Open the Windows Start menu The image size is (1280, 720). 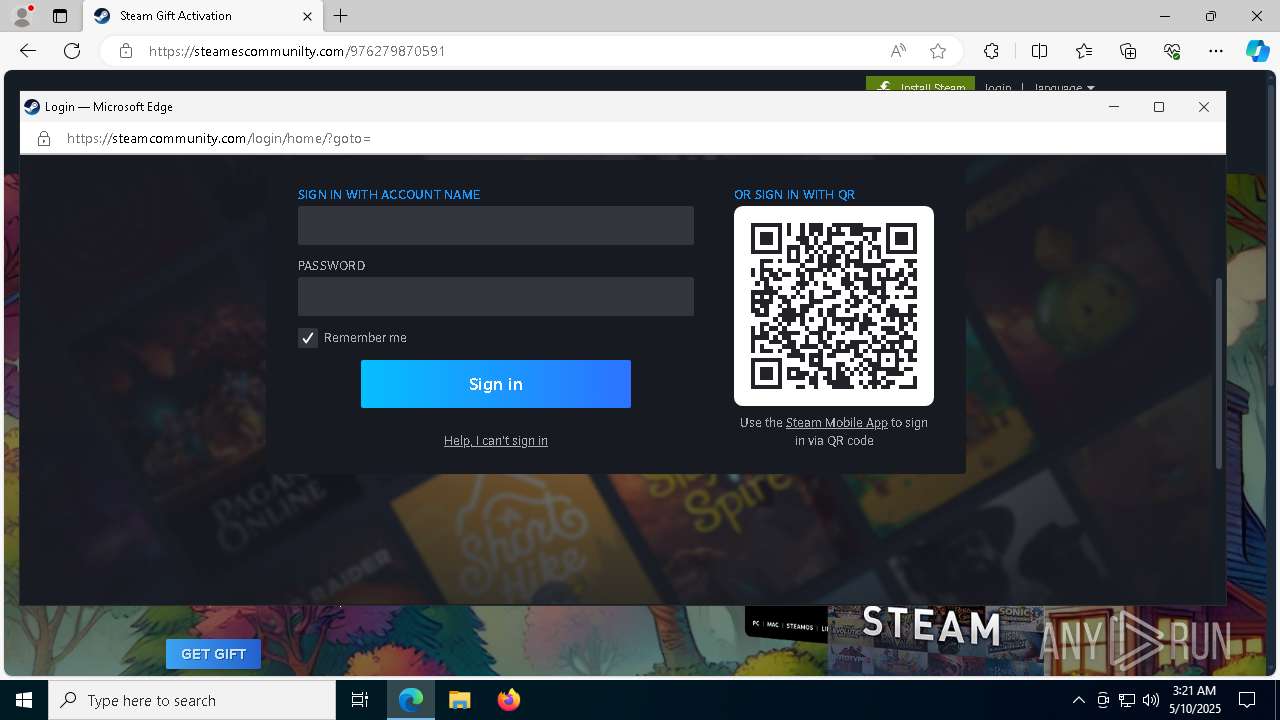(24, 700)
